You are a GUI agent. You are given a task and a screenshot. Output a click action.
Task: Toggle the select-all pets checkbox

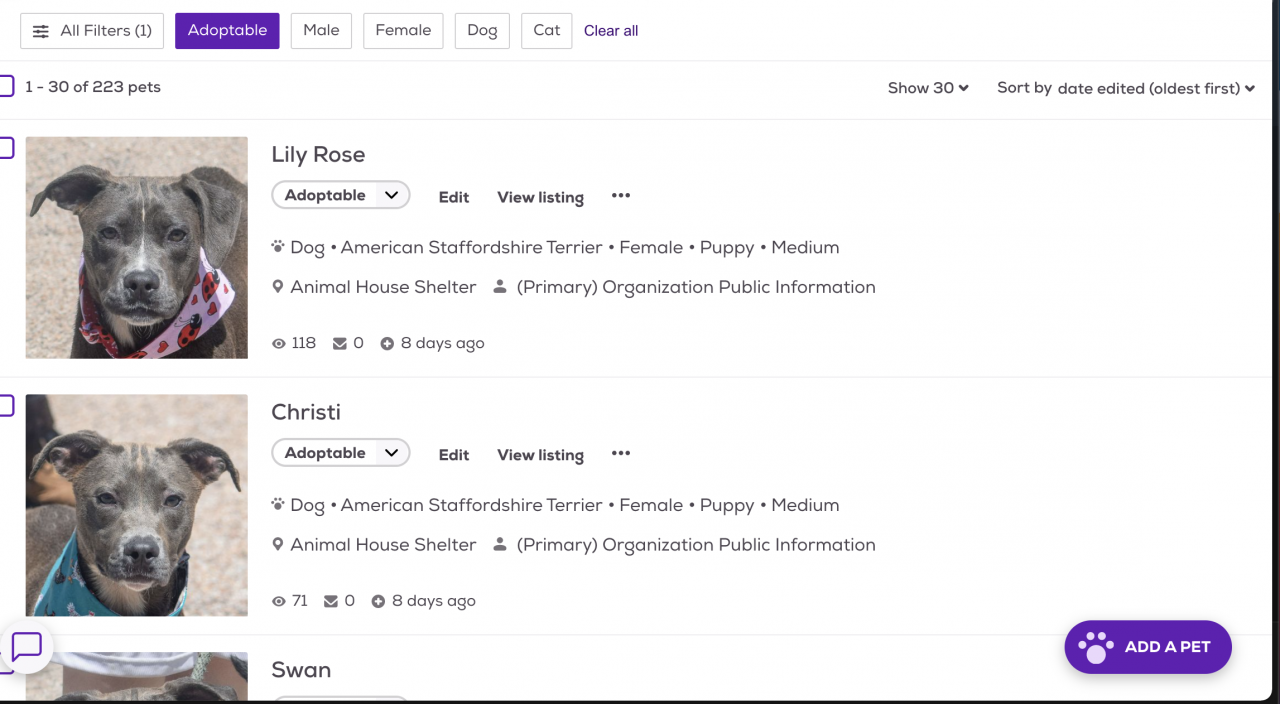tap(5, 87)
